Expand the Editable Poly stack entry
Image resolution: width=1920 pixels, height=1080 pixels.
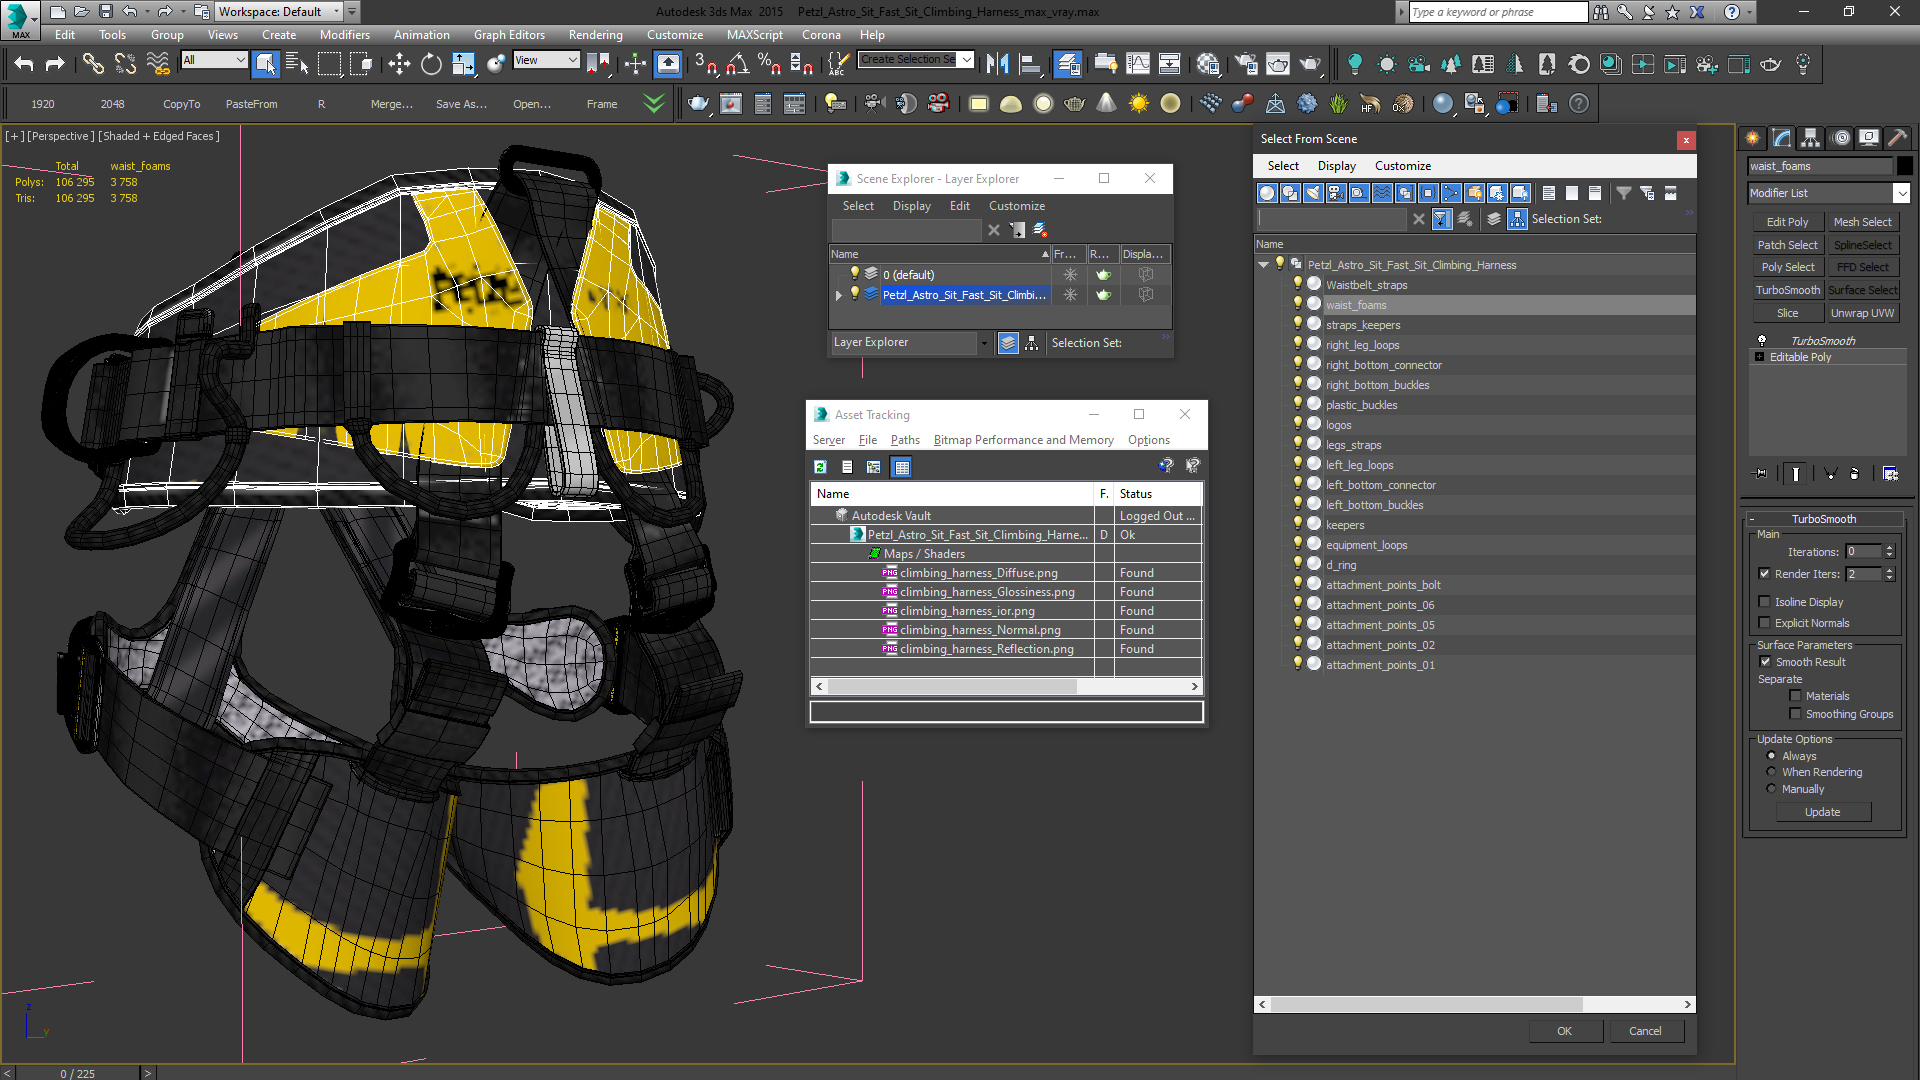pos(1760,357)
